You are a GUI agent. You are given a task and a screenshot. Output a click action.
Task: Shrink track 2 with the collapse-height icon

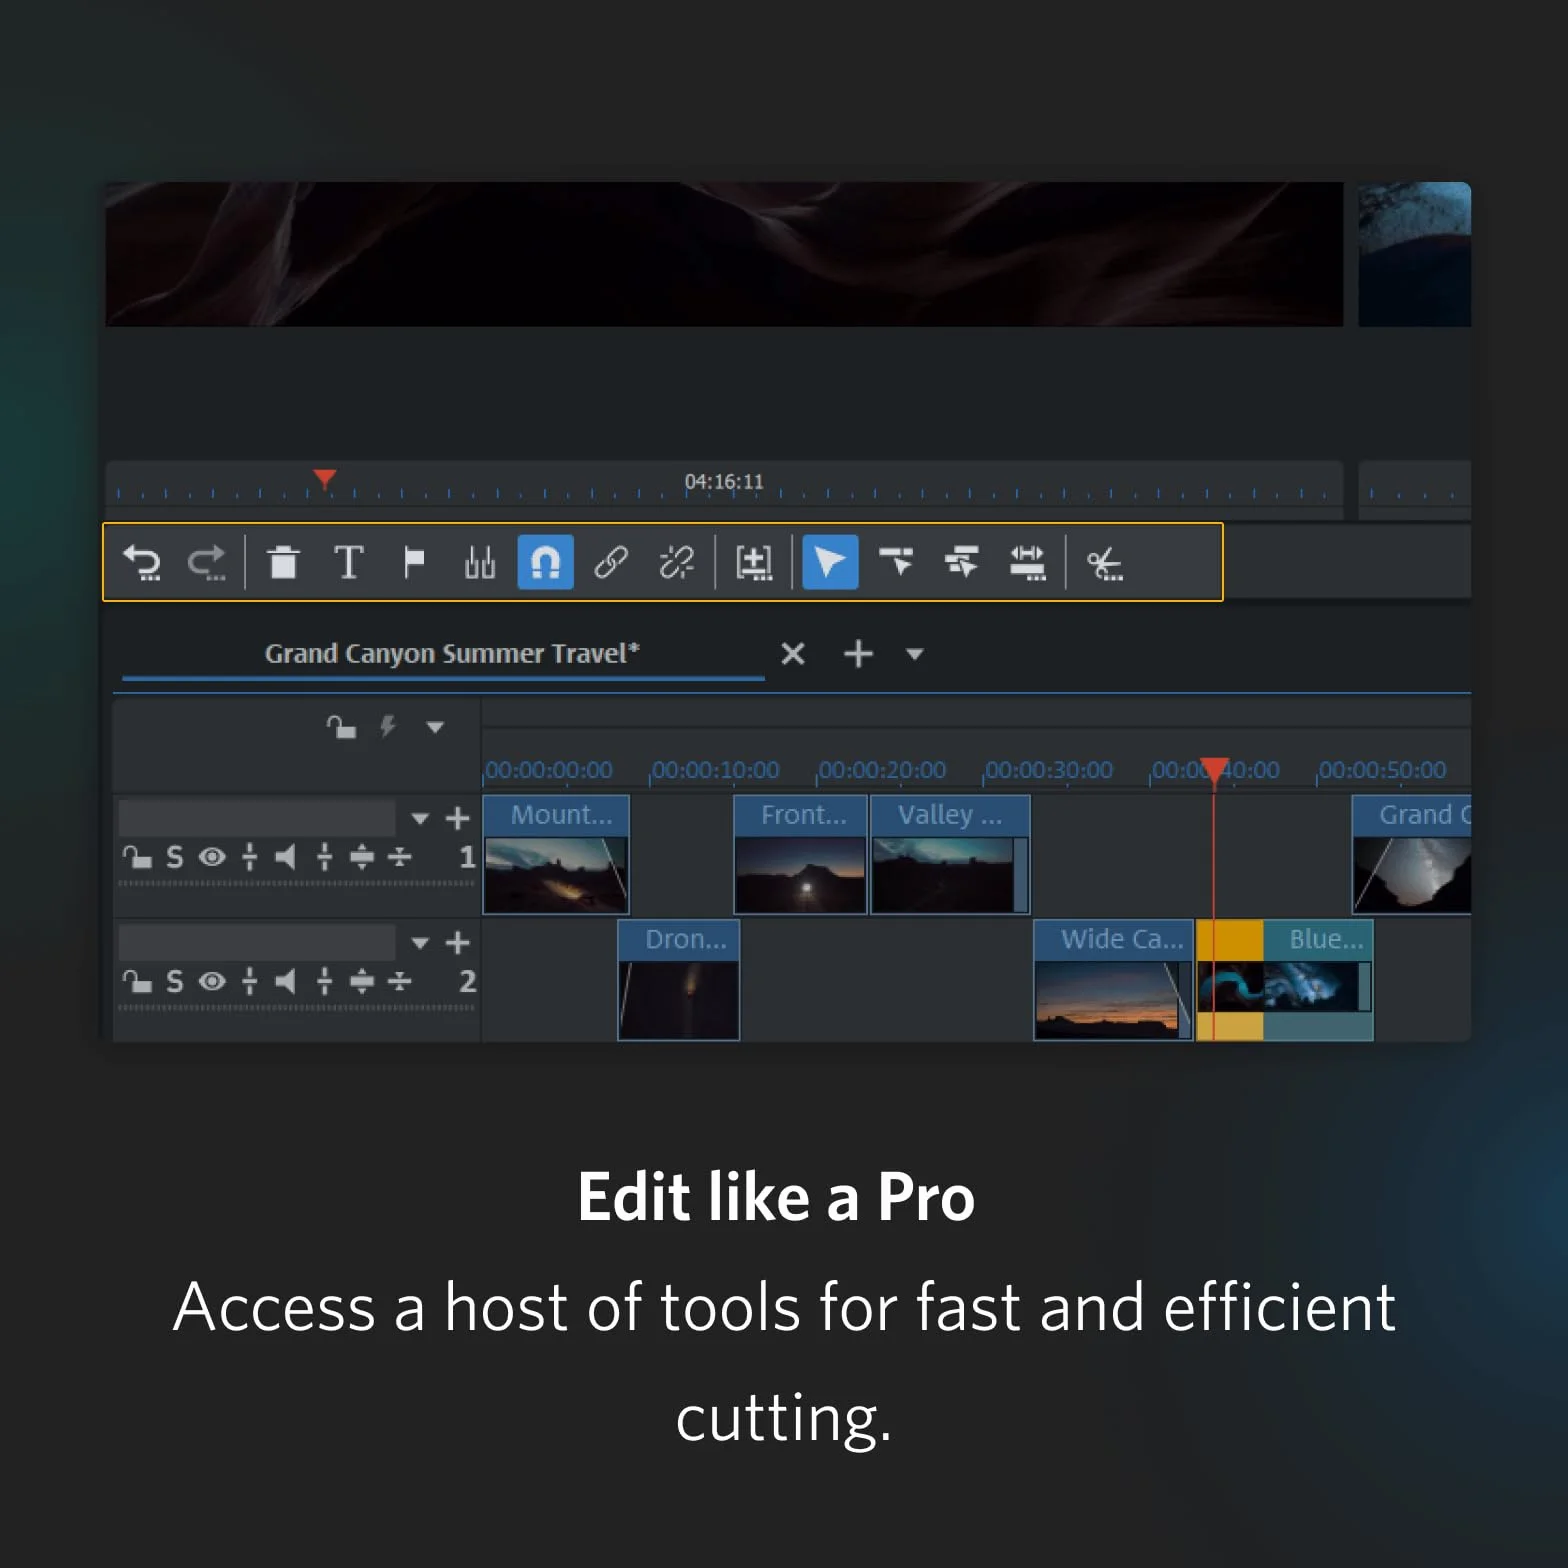tap(399, 981)
